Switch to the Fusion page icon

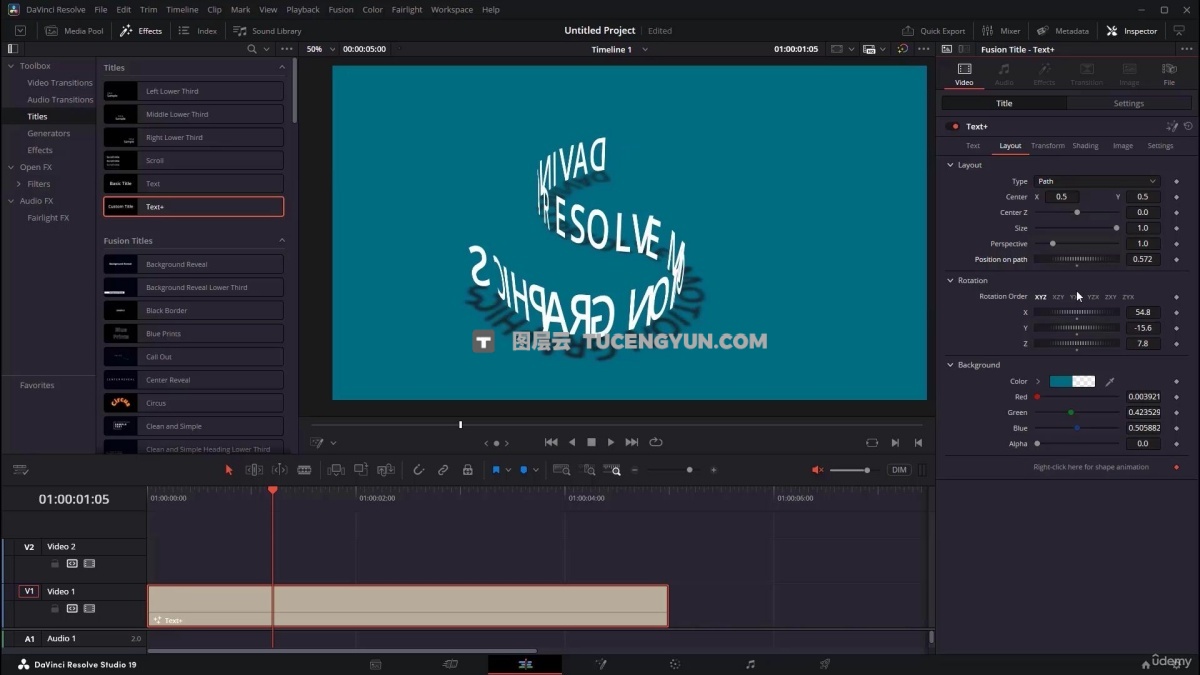[600, 664]
